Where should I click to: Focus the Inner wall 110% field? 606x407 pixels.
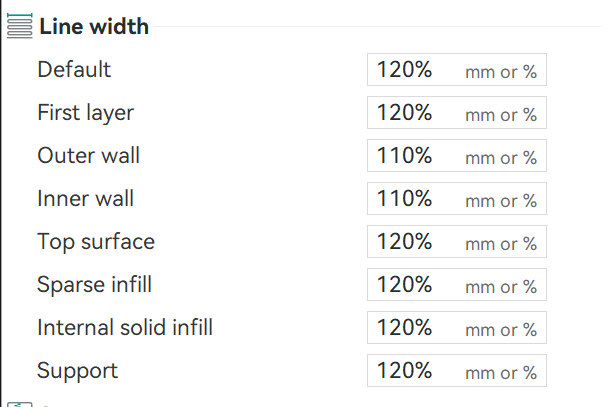(457, 198)
